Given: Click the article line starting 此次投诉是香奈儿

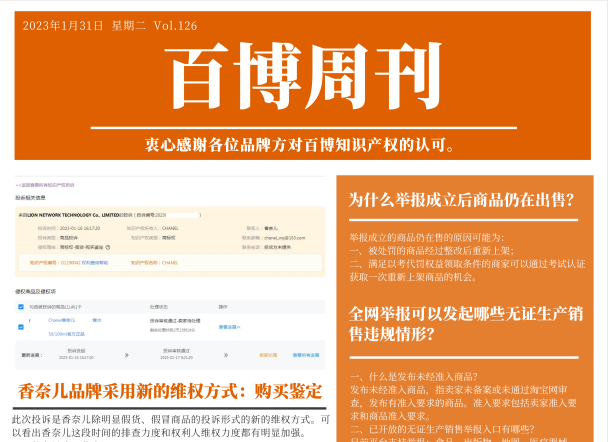Looking at the screenshot, I should 171,420.
